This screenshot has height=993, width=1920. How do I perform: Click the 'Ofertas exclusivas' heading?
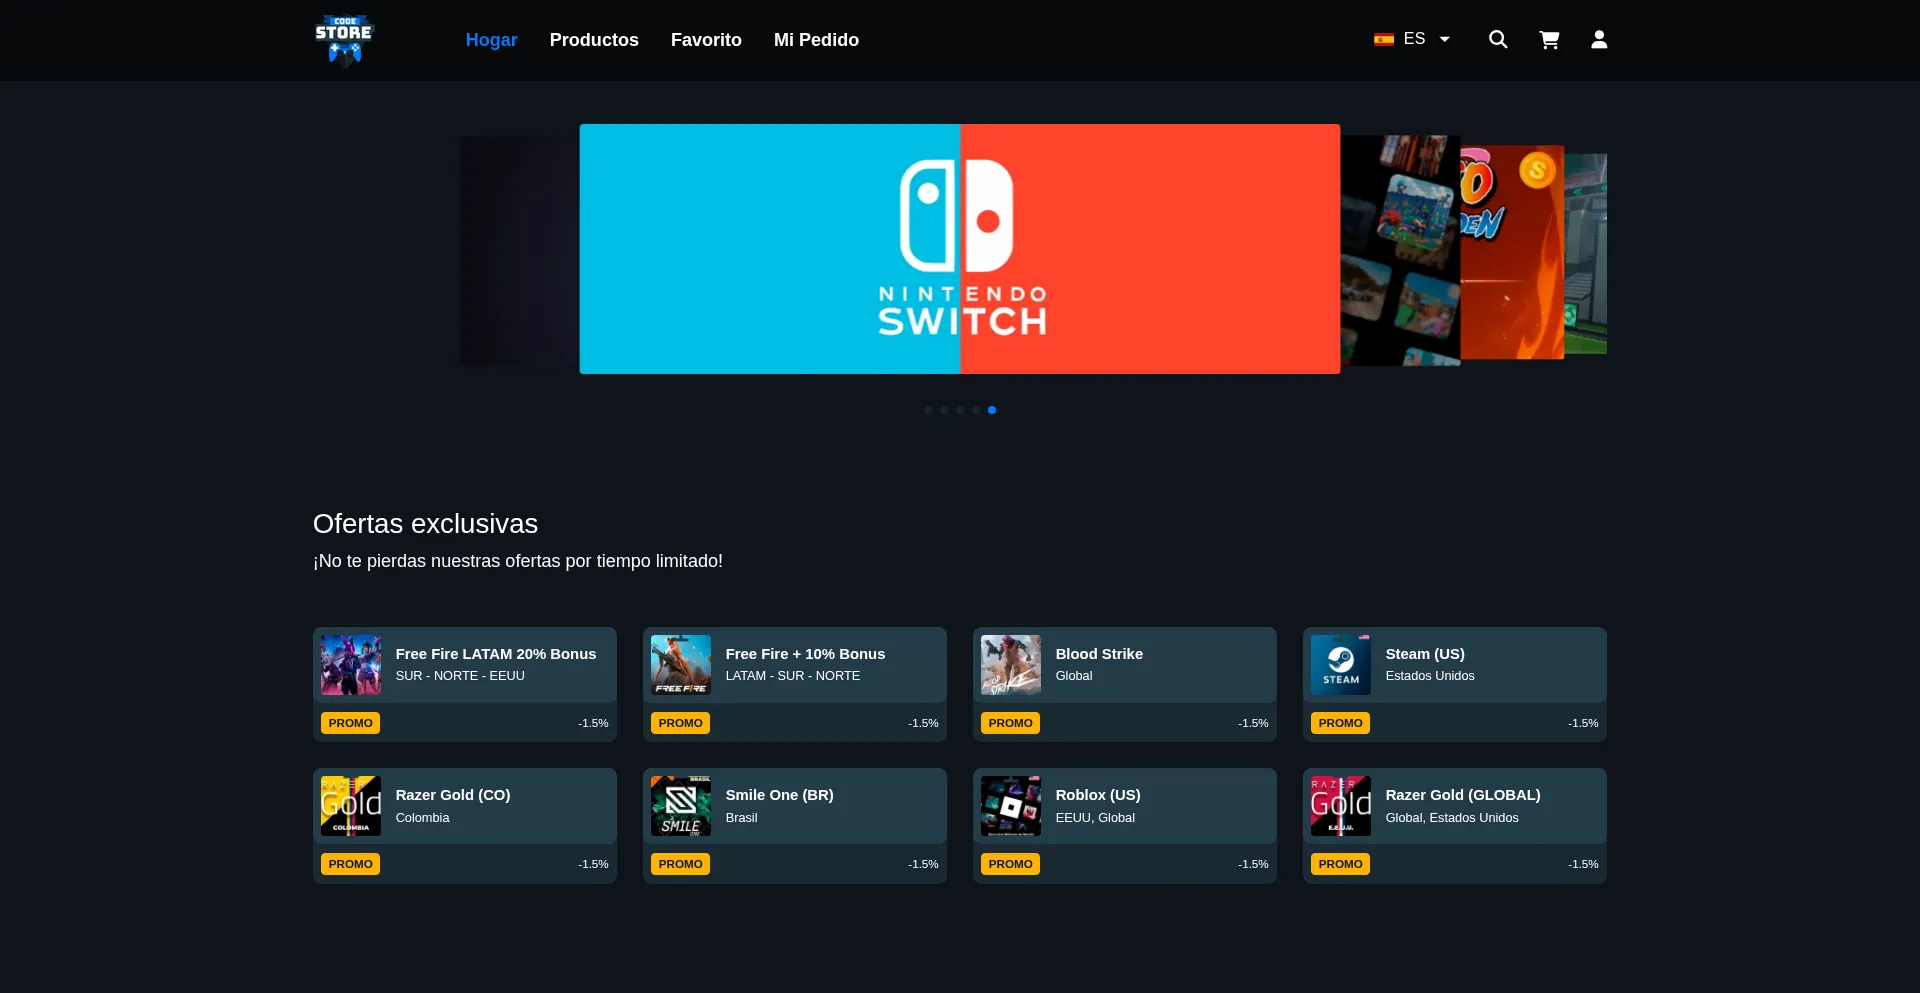(425, 524)
